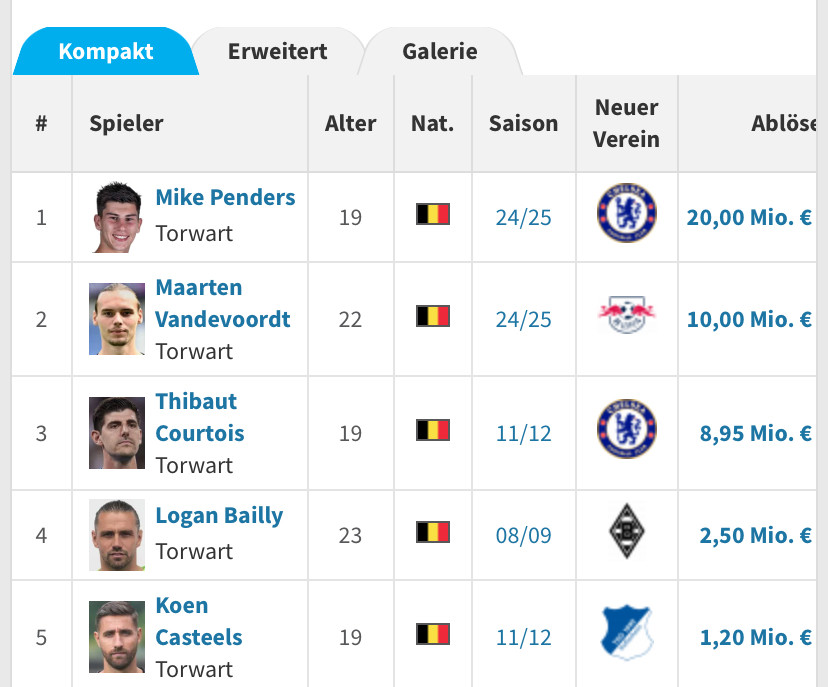
Task: Click Thibaut Courtois portrait photo
Action: tap(117, 433)
